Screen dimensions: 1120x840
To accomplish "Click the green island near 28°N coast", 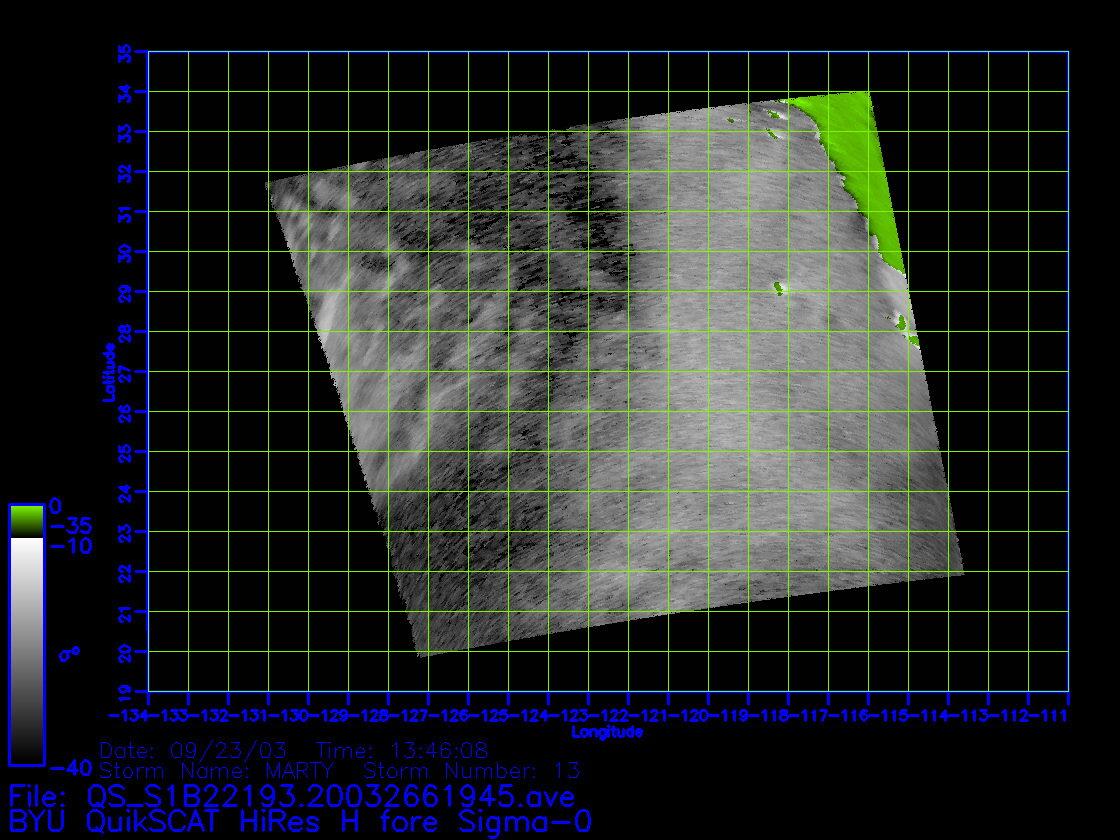I will click(903, 323).
